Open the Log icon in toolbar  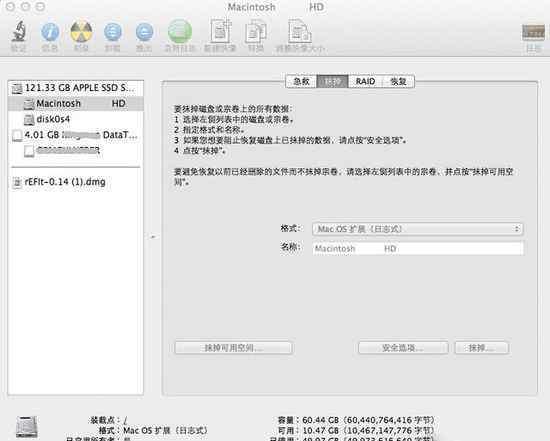(x=533, y=33)
